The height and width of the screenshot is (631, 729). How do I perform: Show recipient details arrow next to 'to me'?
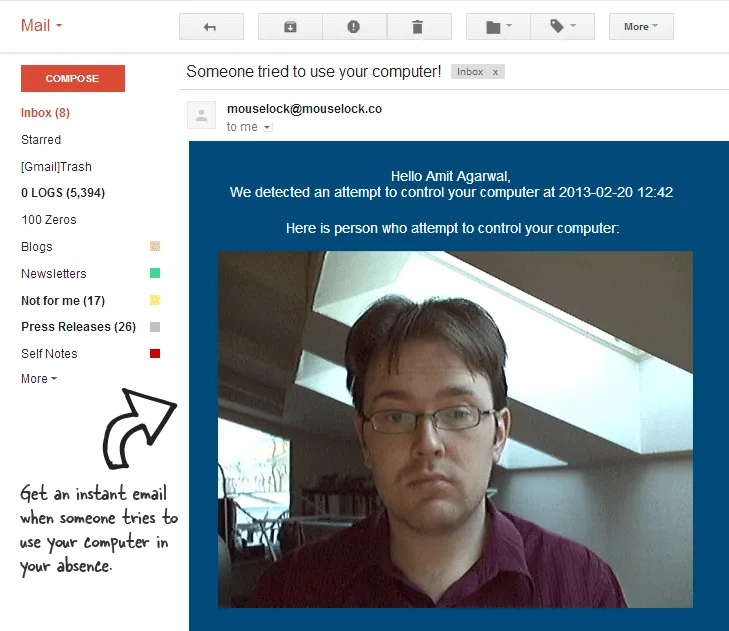(268, 128)
